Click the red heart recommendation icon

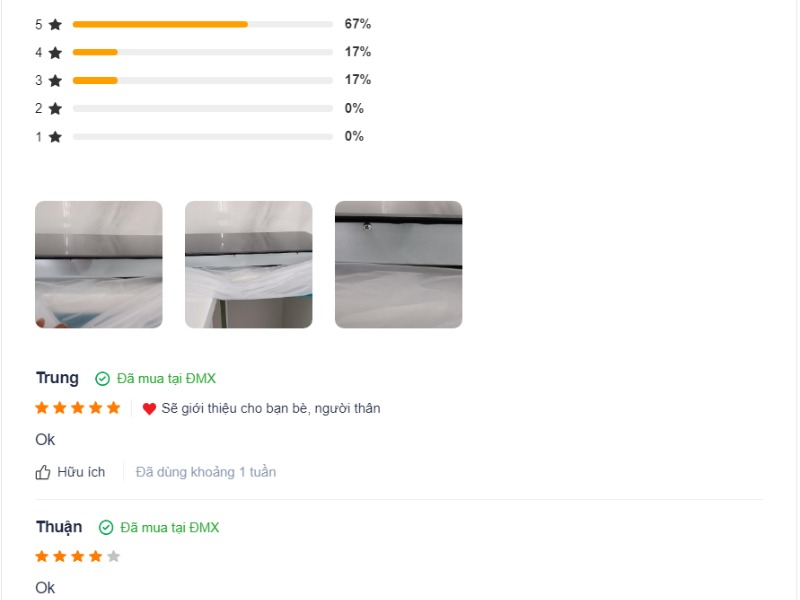tap(149, 409)
